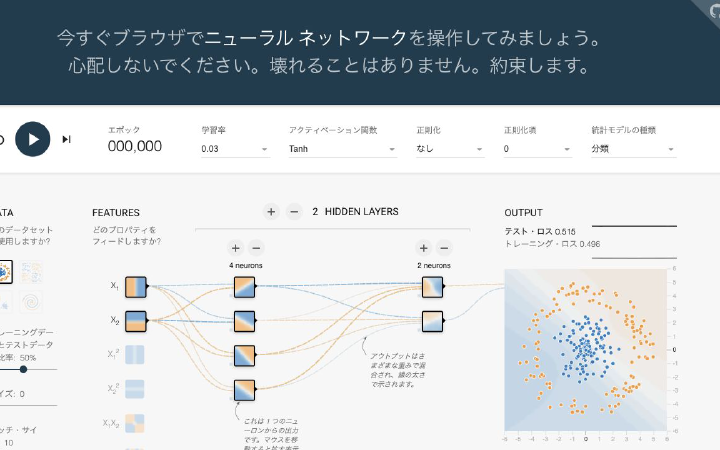Click the OUTPUT heading
Screen dimensions: 720x450
523,213
